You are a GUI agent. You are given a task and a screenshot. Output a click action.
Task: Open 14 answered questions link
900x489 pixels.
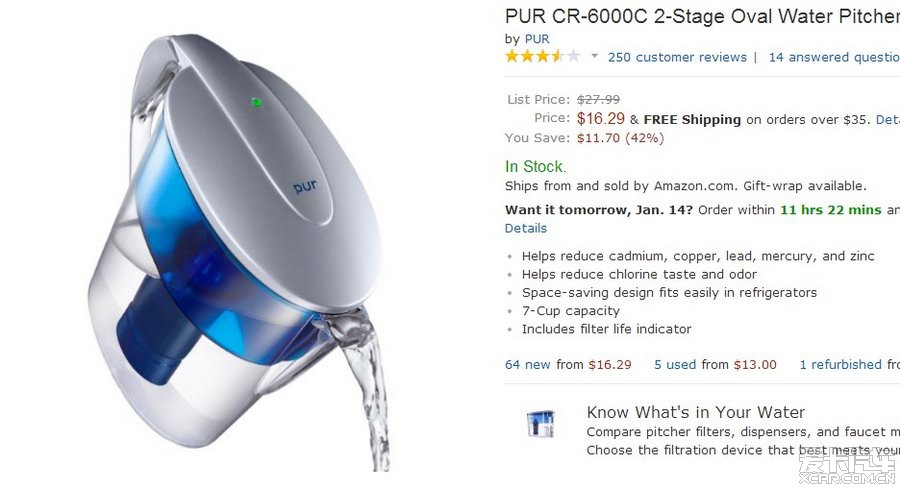(834, 57)
